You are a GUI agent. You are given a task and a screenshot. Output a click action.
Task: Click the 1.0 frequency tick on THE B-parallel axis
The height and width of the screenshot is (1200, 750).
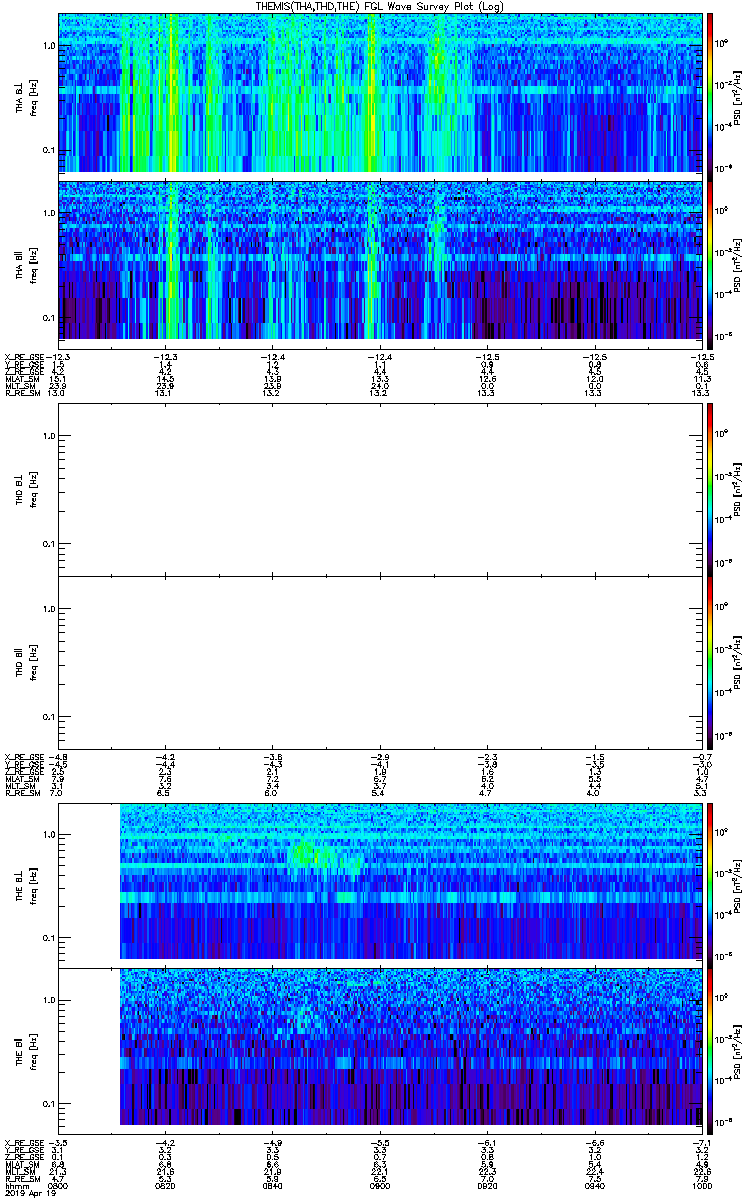(x=50, y=1000)
